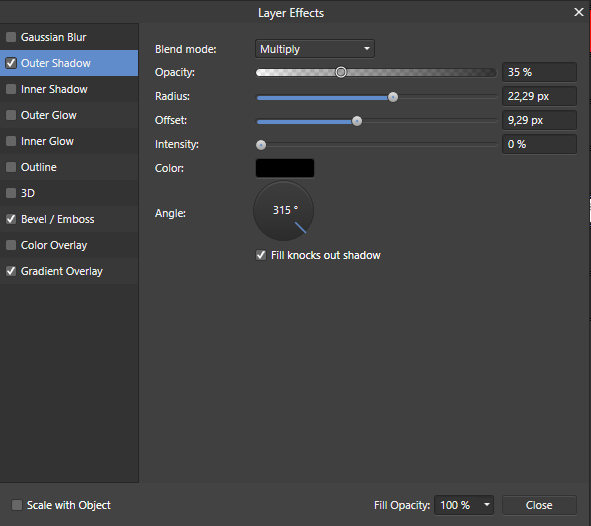
Task: Enable the Inner Shadow checkbox
Action: click(x=11, y=89)
